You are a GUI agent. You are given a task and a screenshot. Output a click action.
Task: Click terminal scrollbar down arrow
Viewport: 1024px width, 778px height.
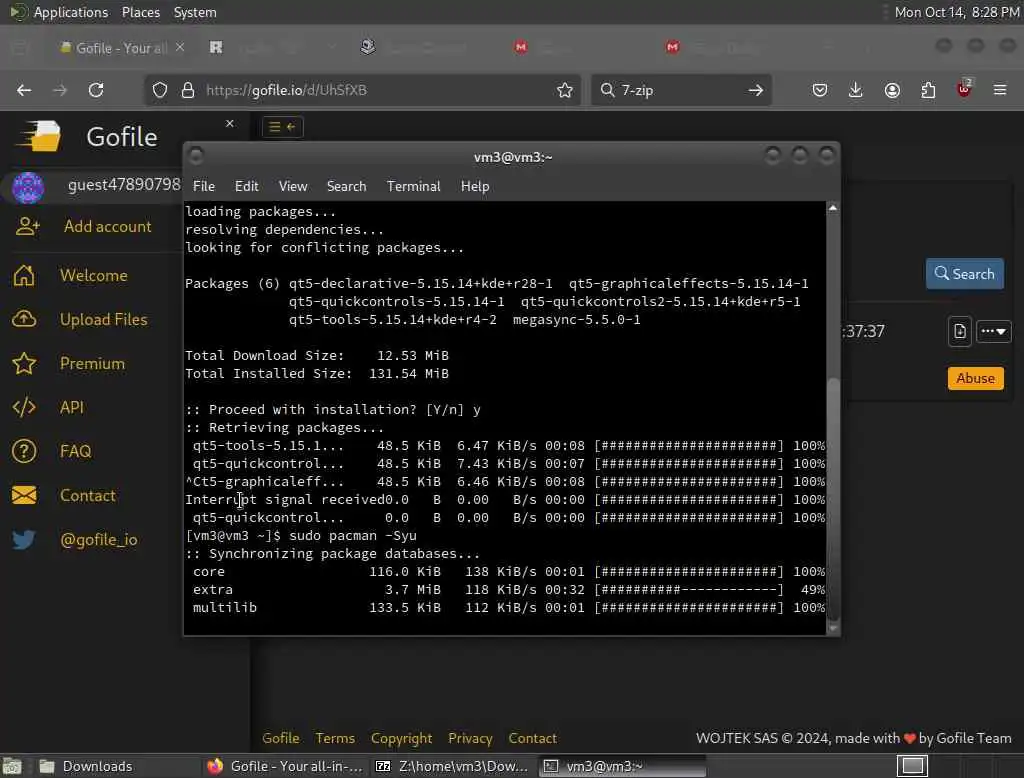833,628
